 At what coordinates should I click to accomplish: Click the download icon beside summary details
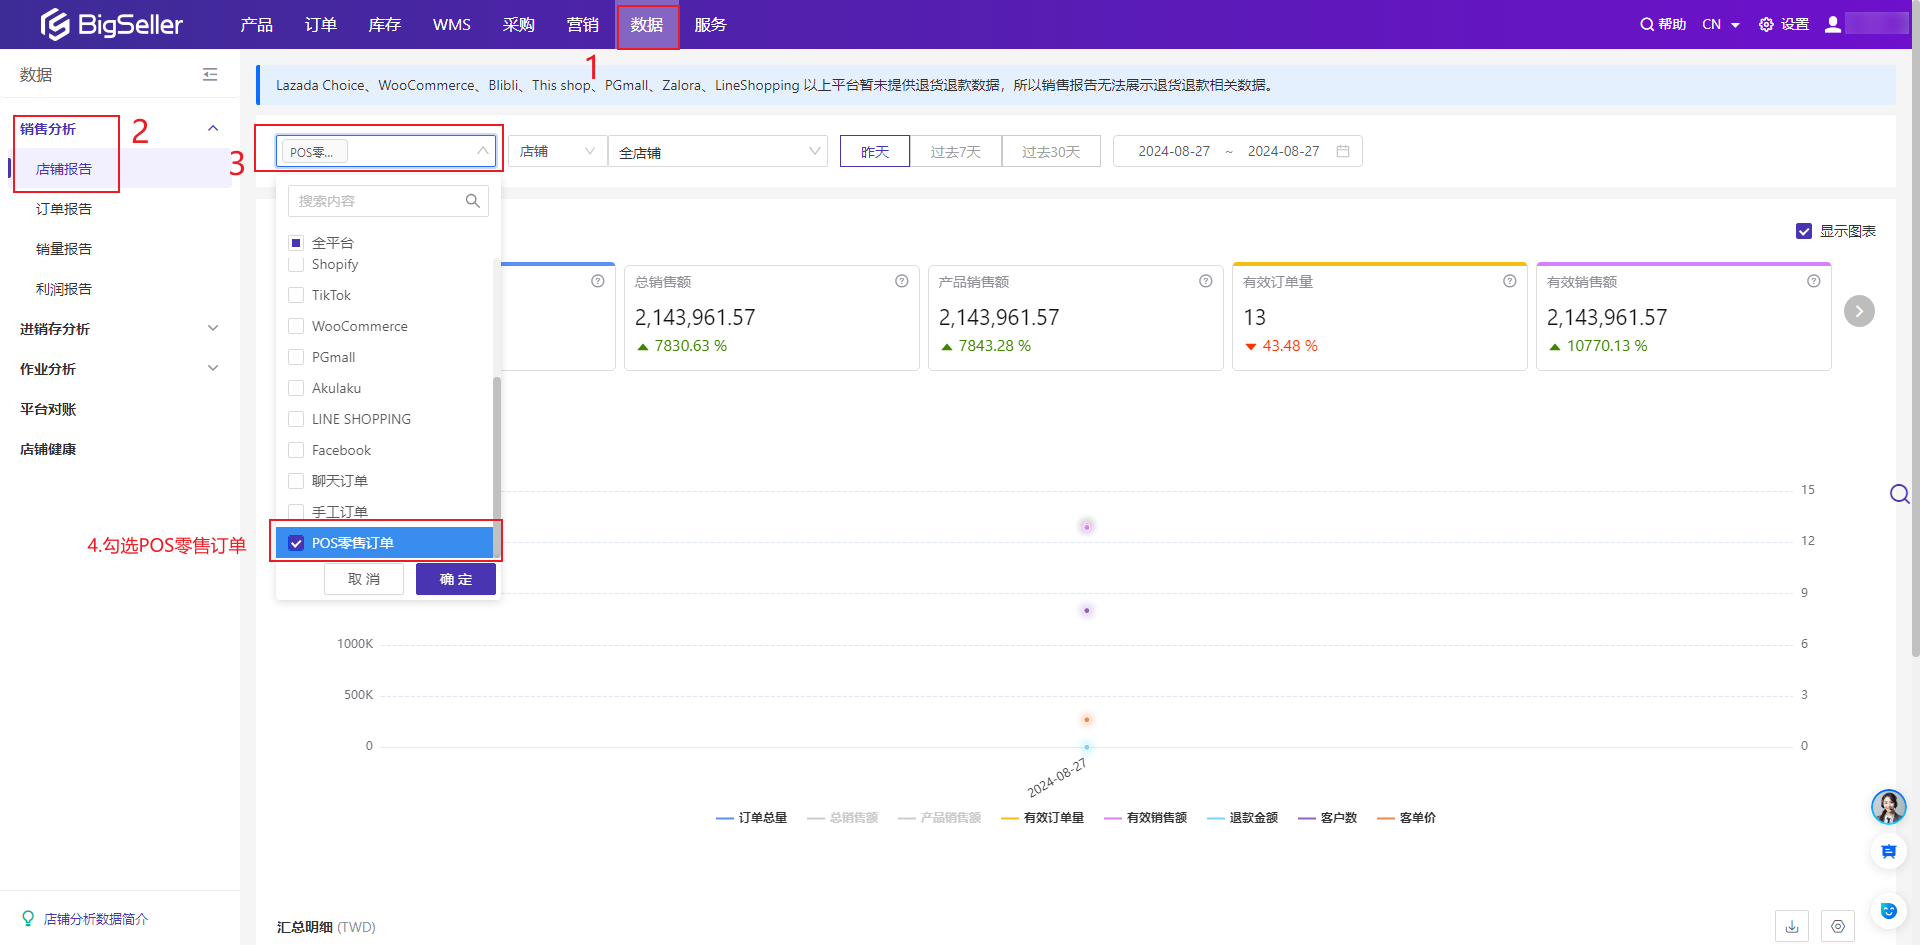[x=1792, y=927]
